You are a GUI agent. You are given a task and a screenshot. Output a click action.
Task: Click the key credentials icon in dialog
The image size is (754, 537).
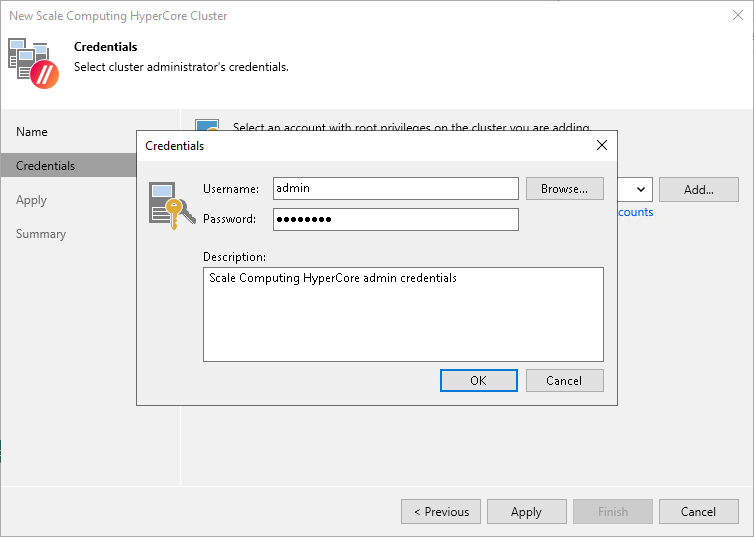[166, 204]
